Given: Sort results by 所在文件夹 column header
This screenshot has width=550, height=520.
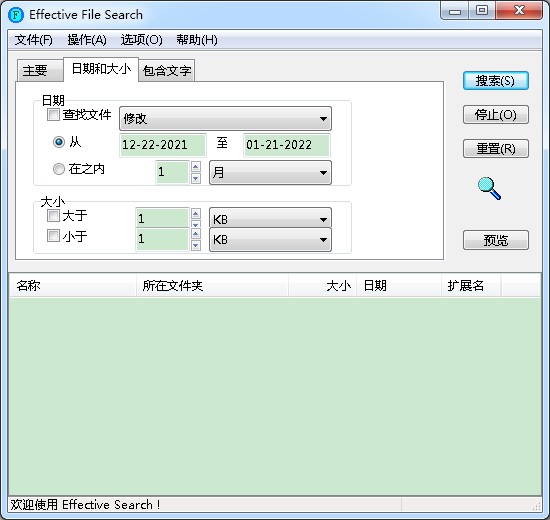Looking at the screenshot, I should pyautogui.click(x=212, y=286).
